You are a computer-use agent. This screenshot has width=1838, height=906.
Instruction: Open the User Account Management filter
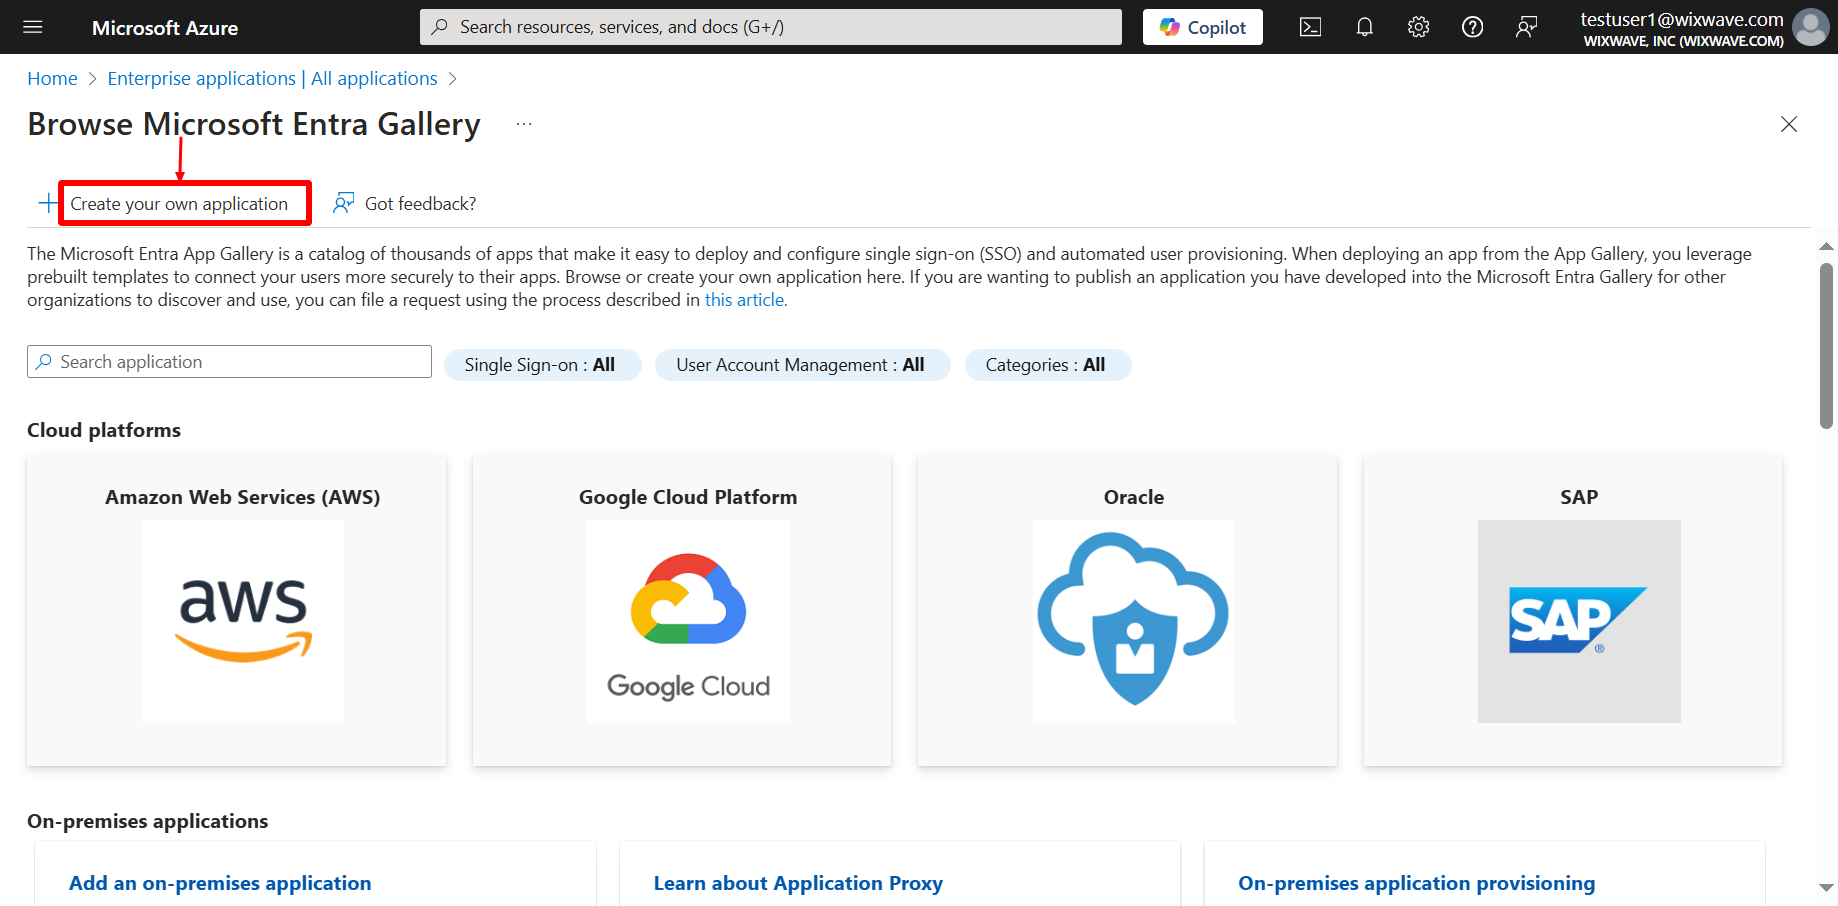801,365
